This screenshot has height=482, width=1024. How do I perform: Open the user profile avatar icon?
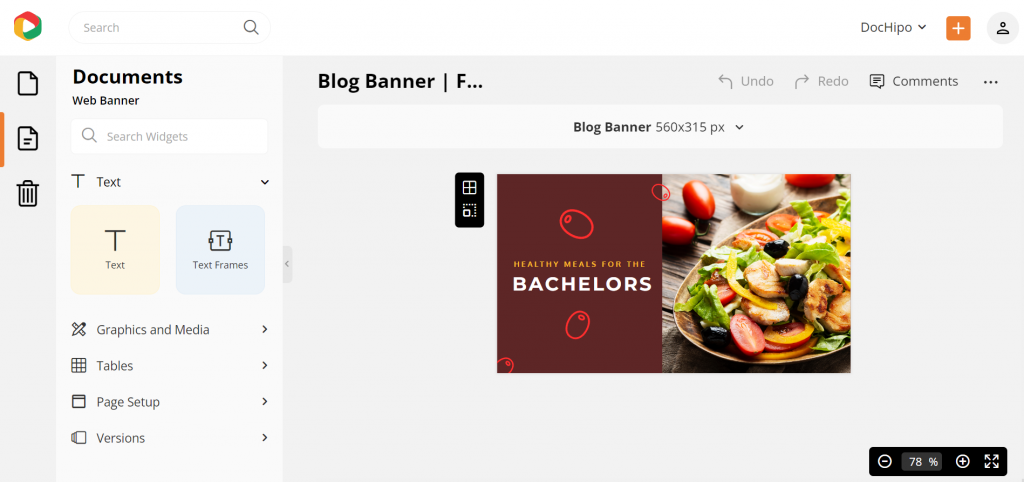1002,28
